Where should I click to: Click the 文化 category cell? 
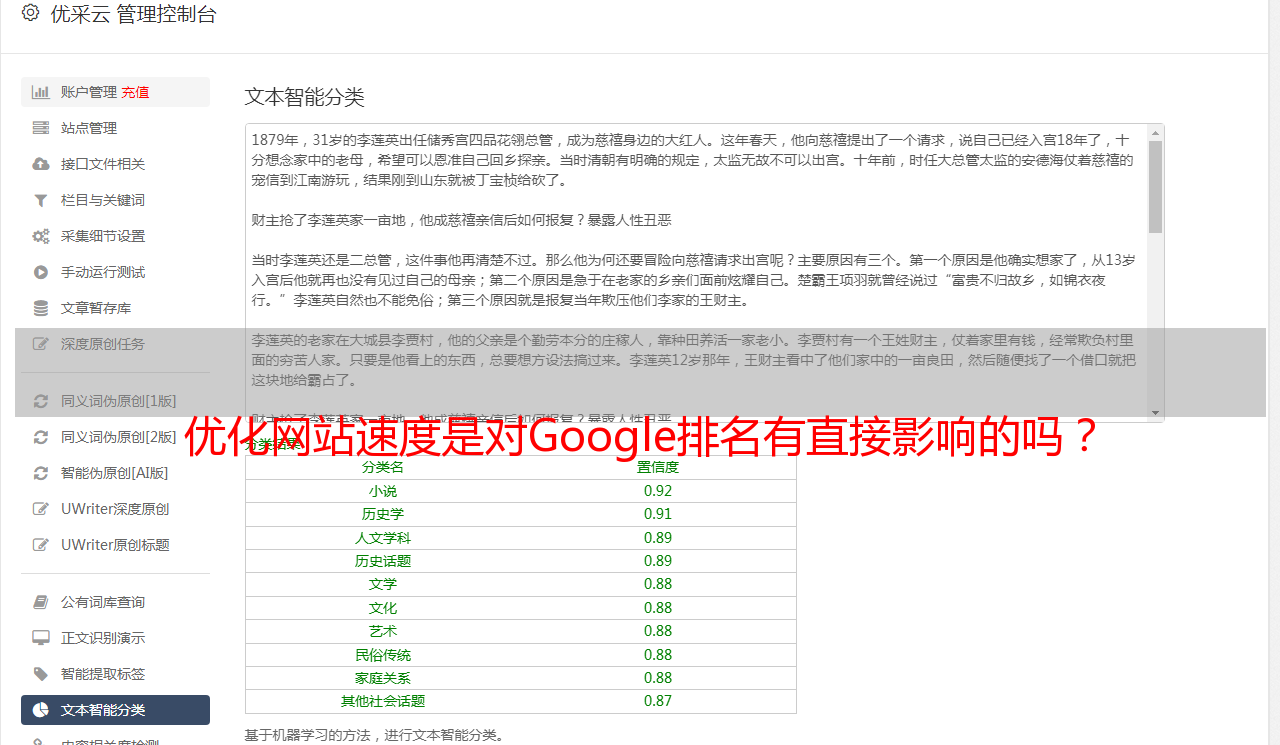382,608
